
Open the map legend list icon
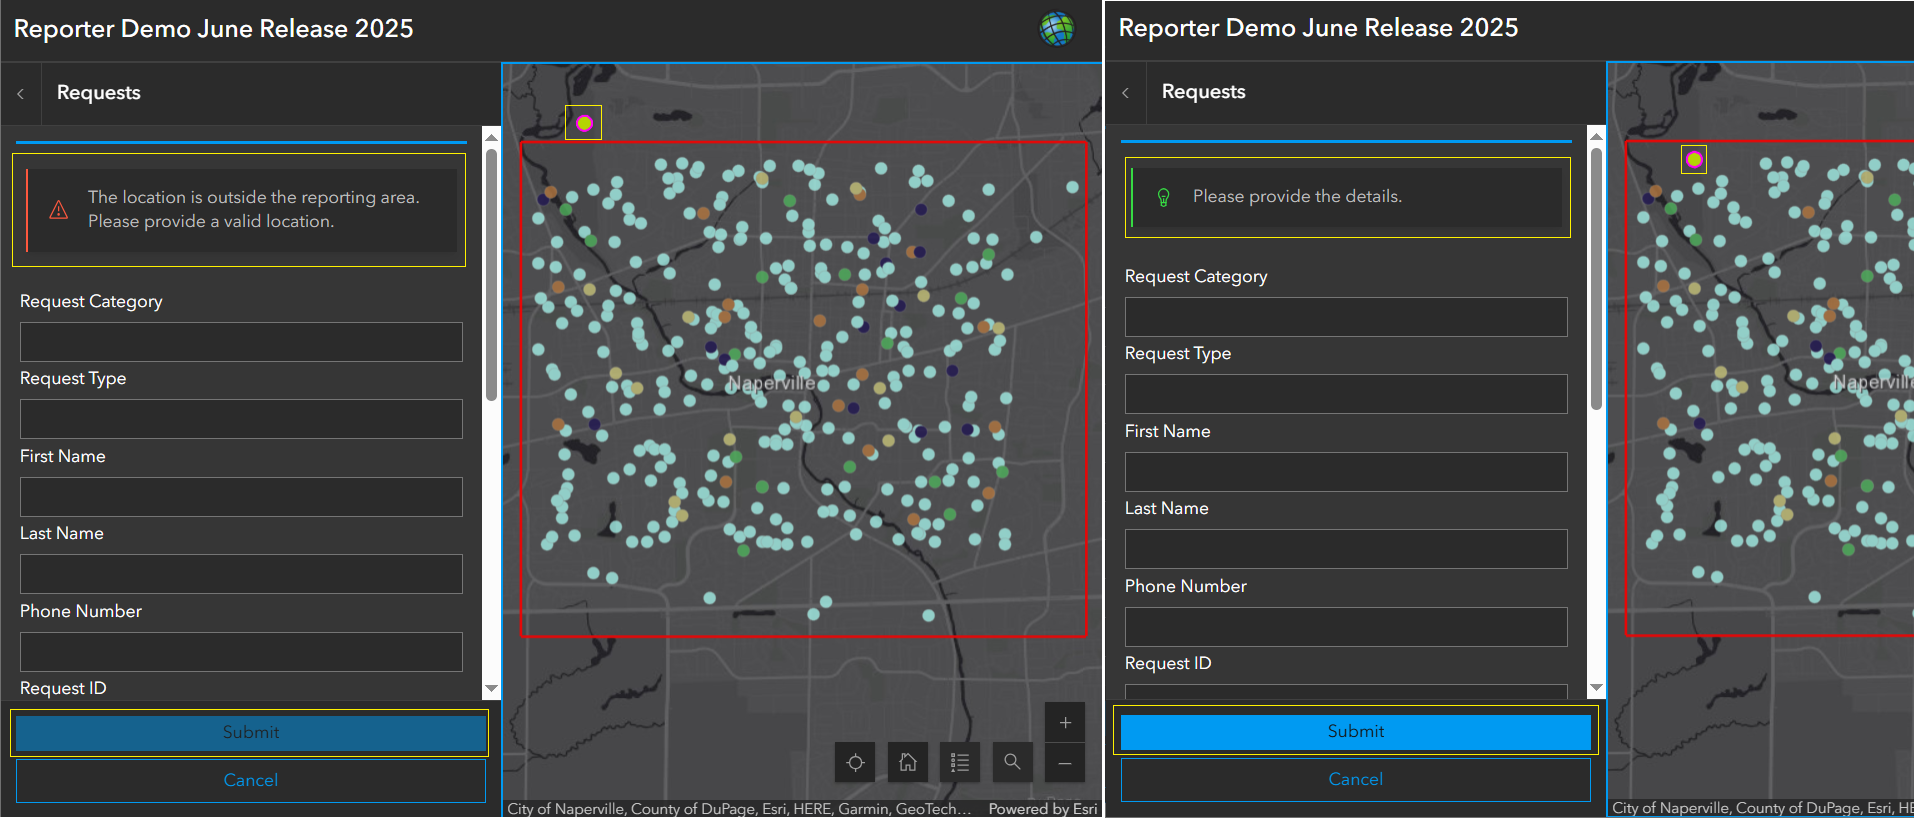pos(960,763)
